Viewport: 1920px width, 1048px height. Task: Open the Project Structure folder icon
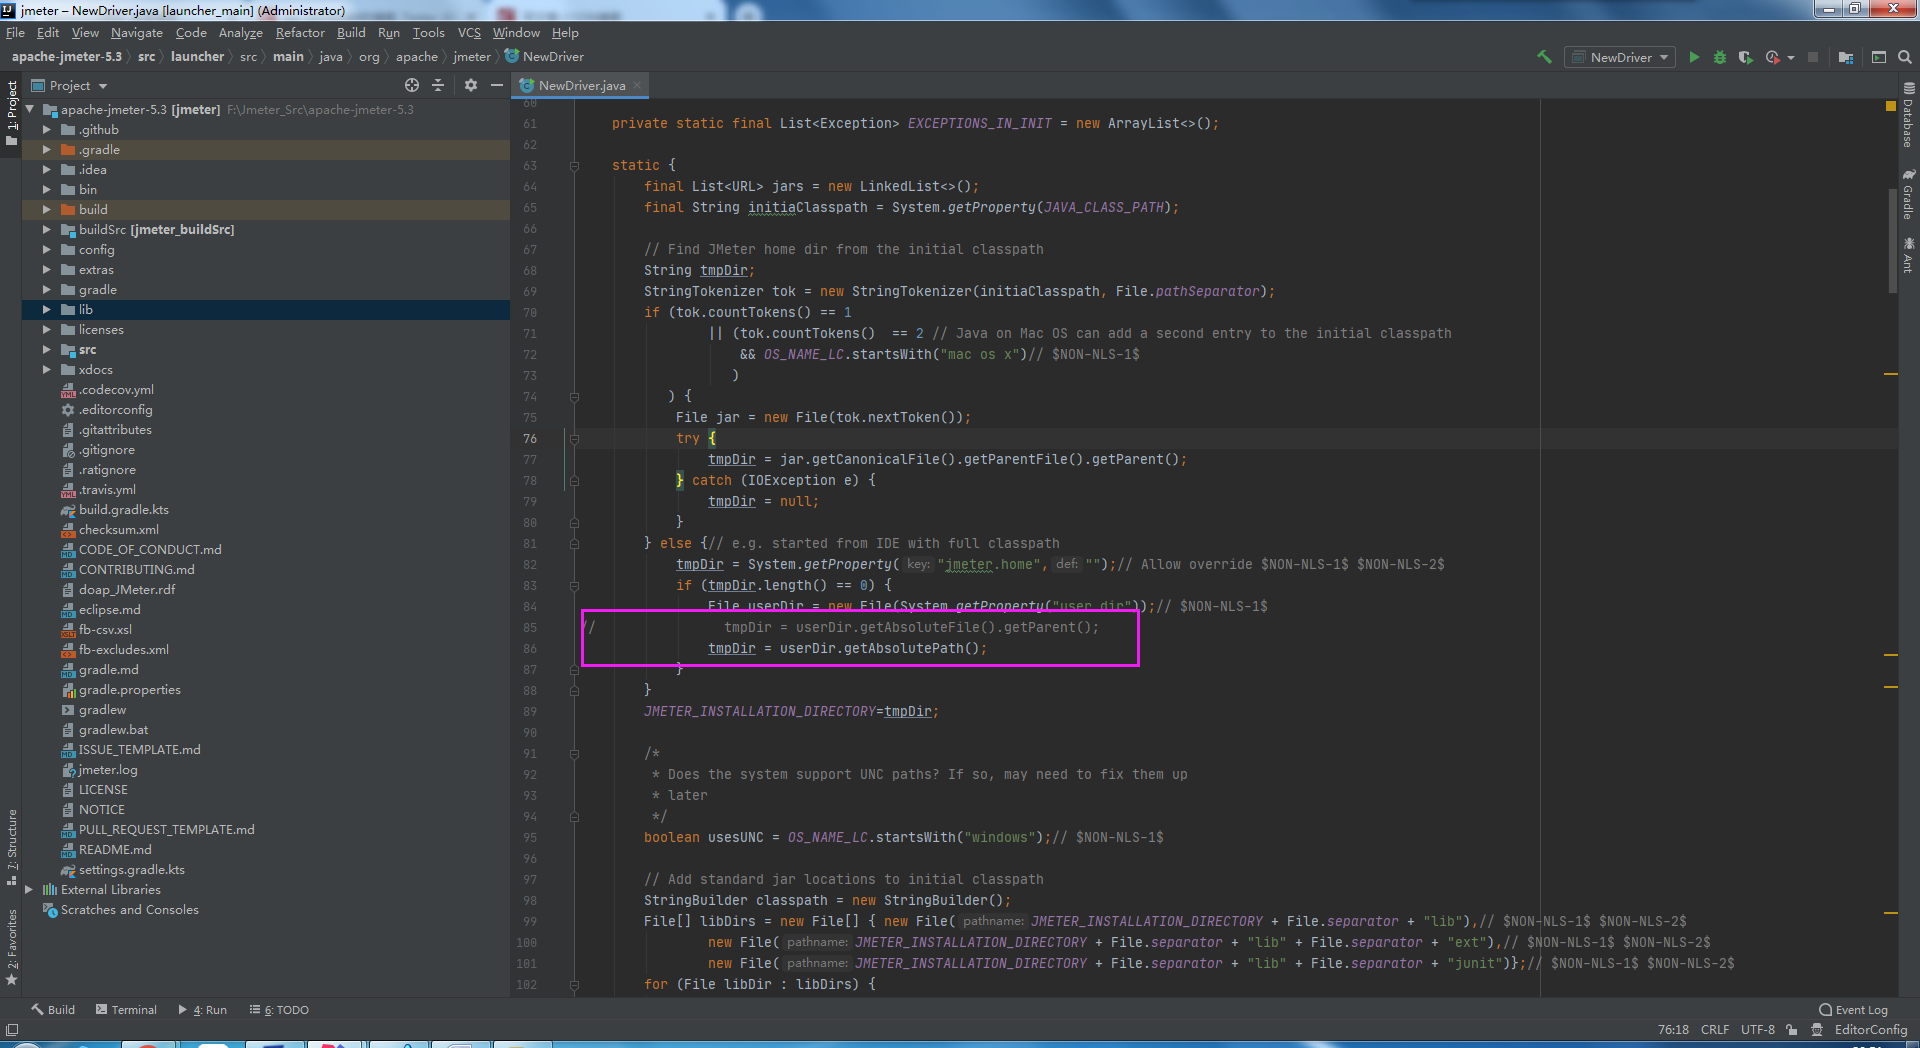(1846, 57)
